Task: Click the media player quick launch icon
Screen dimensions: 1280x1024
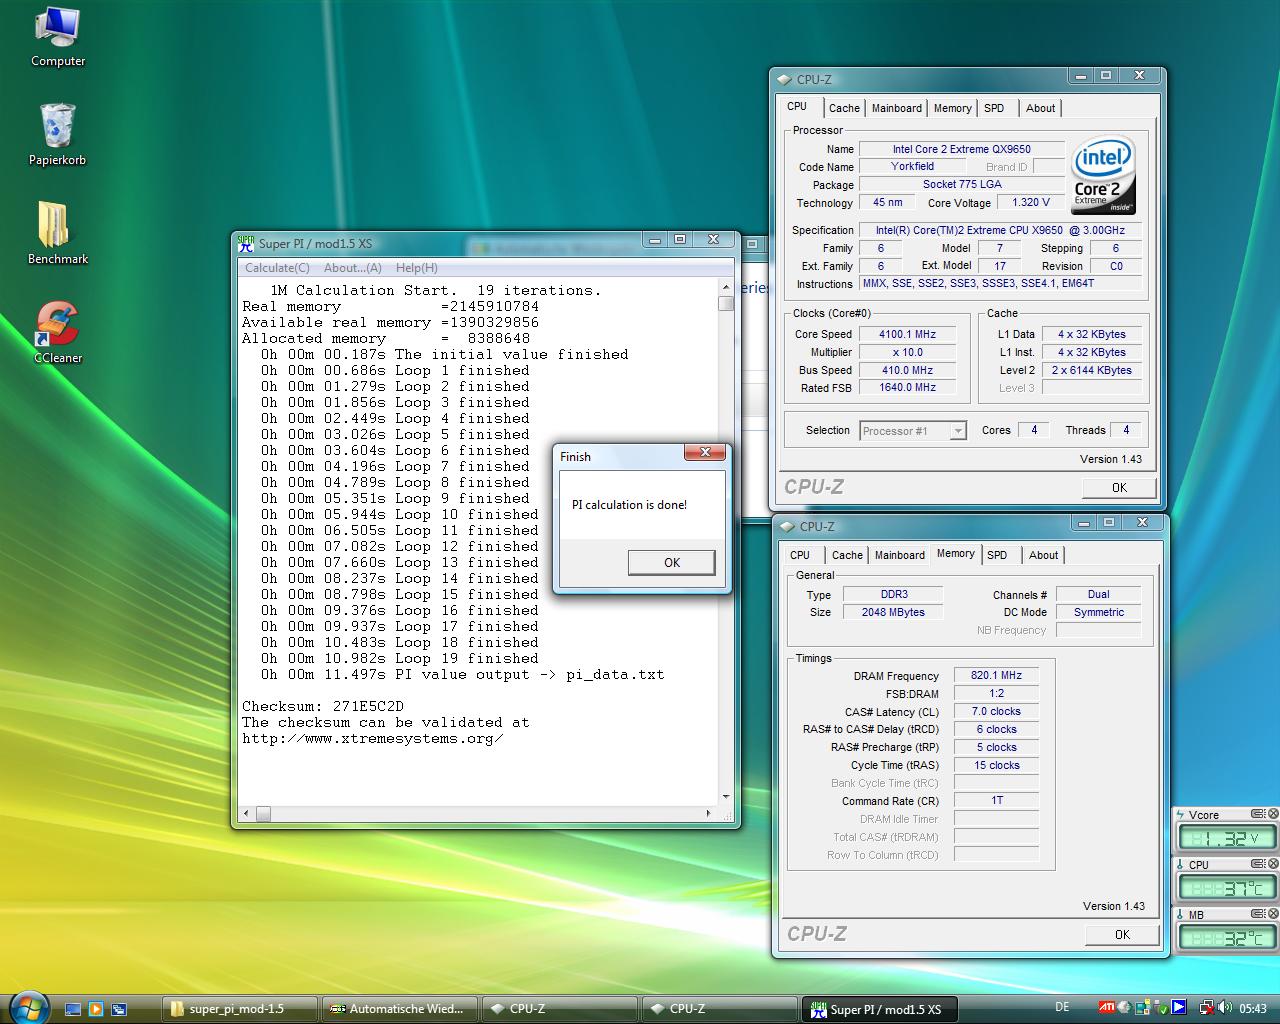Action: (x=96, y=1009)
